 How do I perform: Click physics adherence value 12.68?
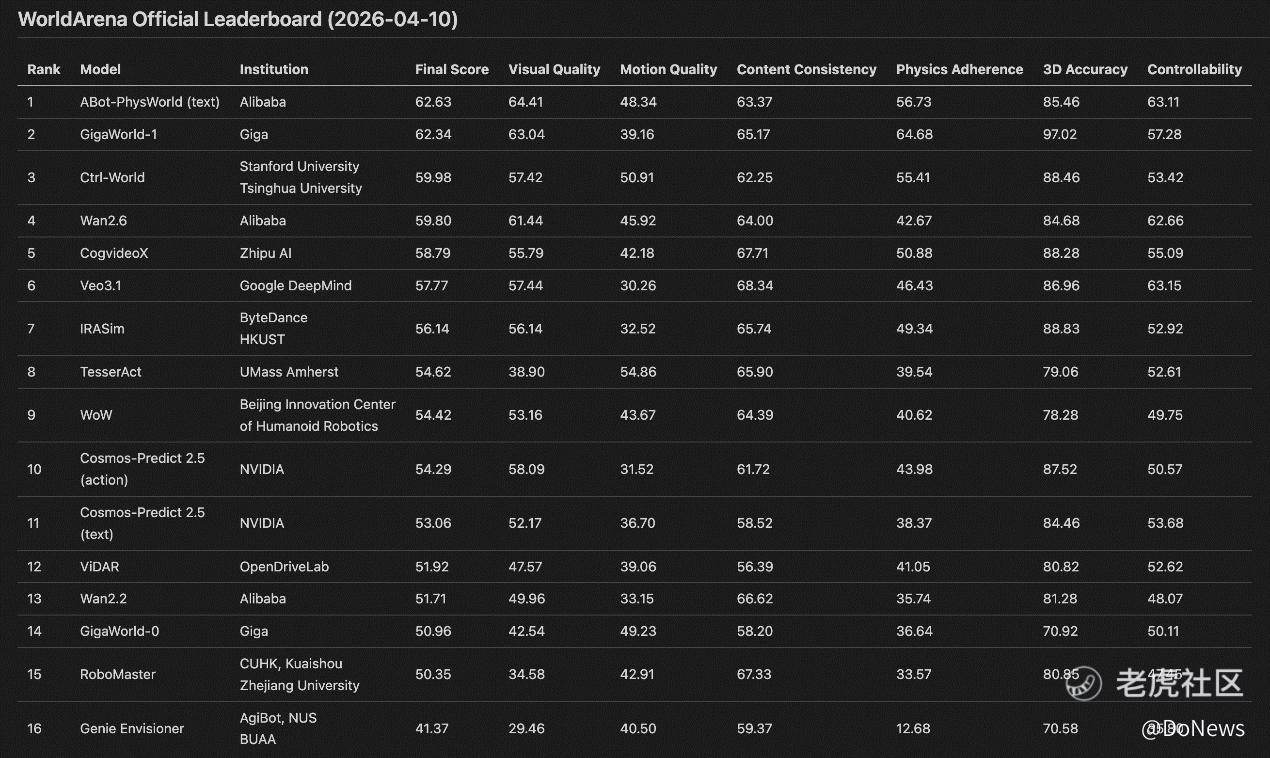913,728
